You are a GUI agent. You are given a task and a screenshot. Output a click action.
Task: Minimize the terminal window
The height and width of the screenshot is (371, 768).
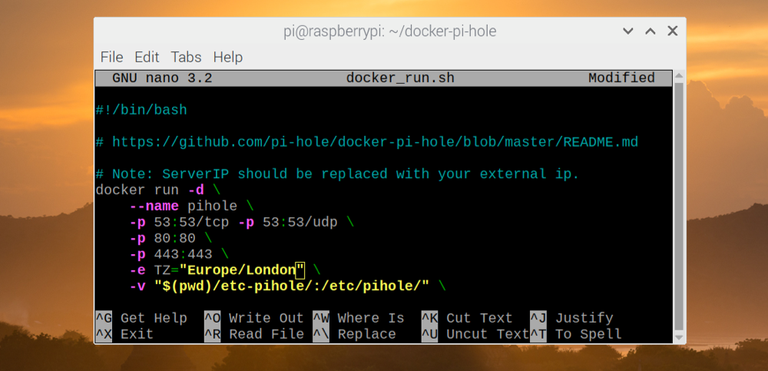click(628, 31)
